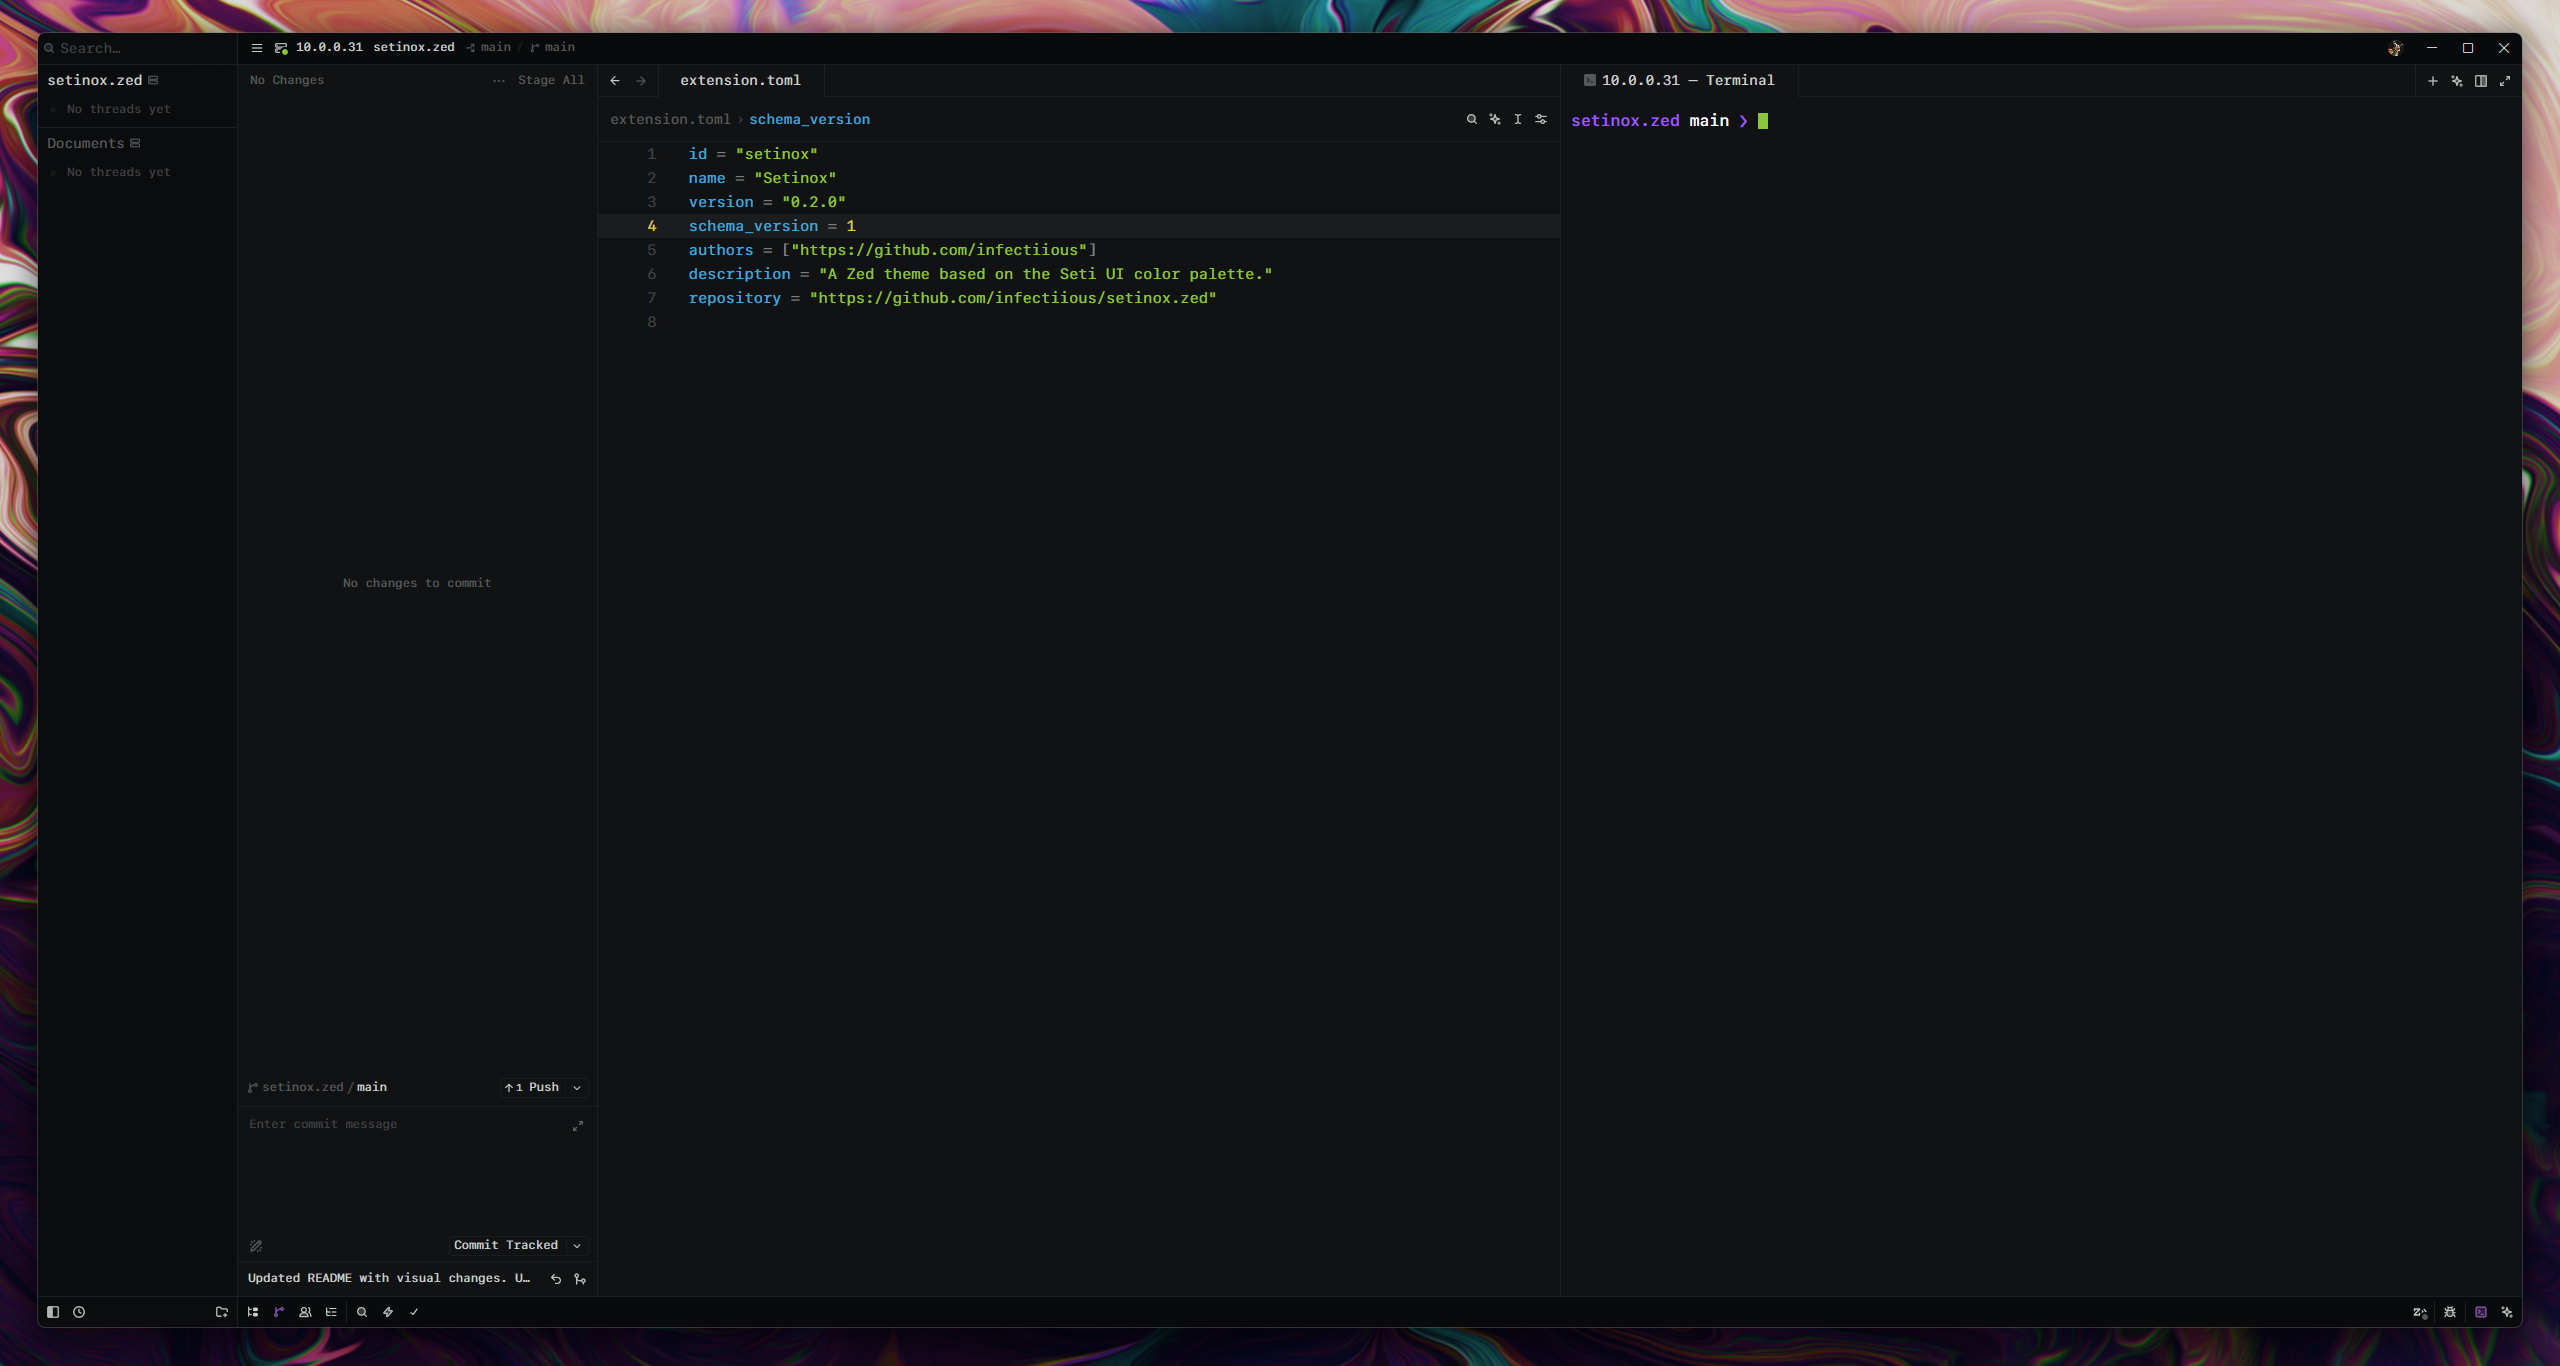This screenshot has width=2560, height=1366.
Task: Toggle the agent sparkle panel in status bar
Action: [x=2507, y=1312]
